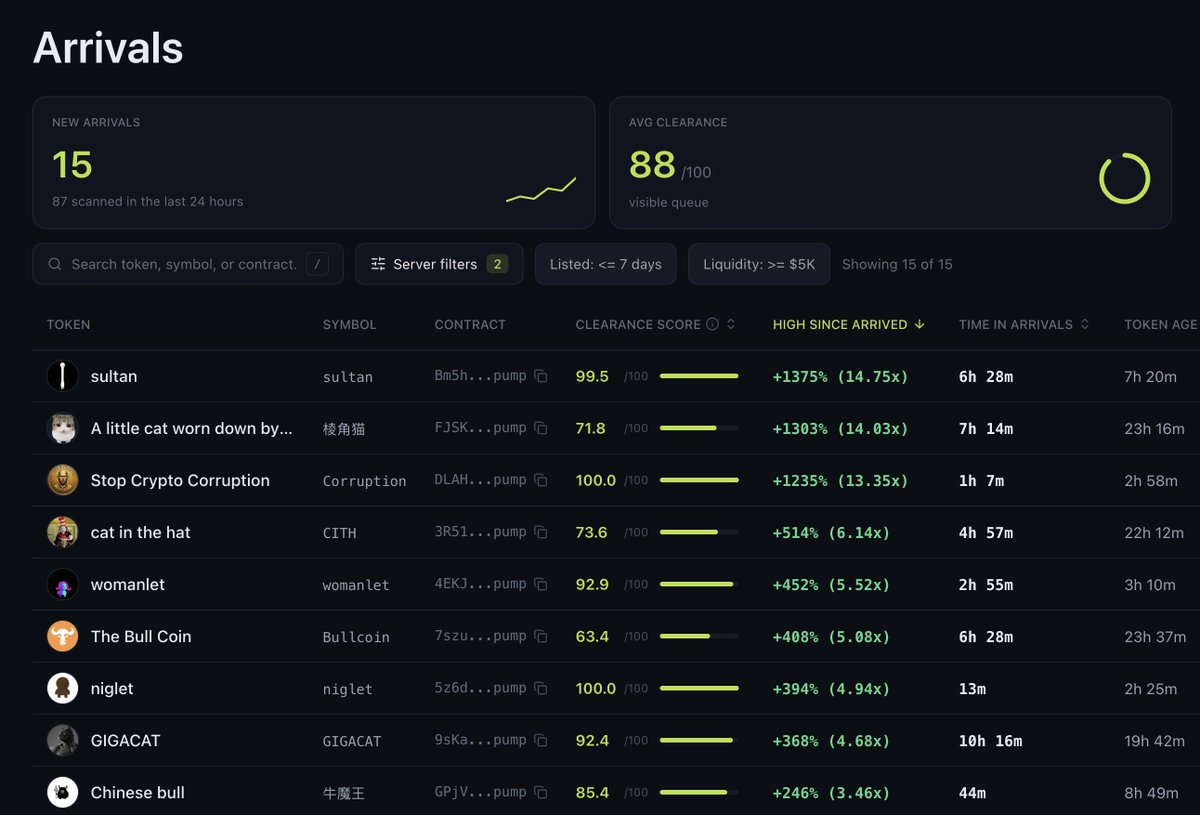Click the Chinese bull token avatar
The height and width of the screenshot is (815, 1200).
[62, 792]
